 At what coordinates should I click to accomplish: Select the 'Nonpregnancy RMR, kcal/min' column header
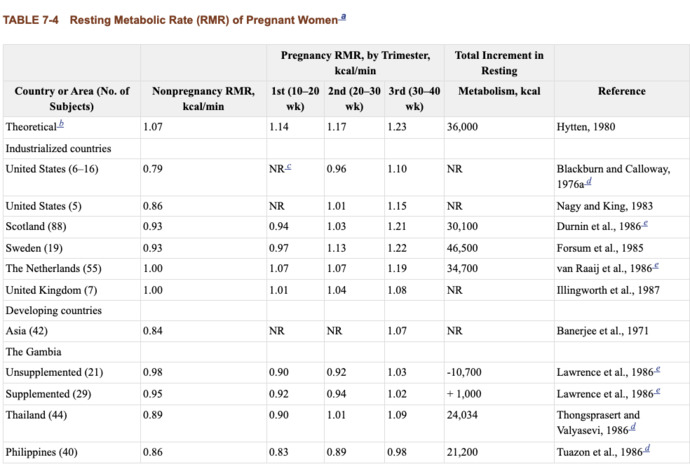[x=203, y=99]
